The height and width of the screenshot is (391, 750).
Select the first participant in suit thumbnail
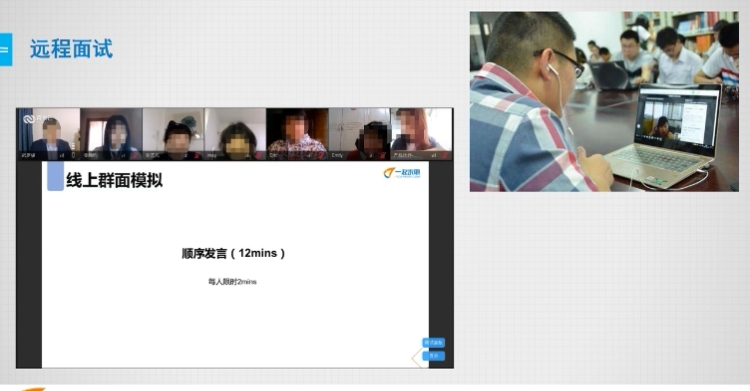click(x=48, y=134)
